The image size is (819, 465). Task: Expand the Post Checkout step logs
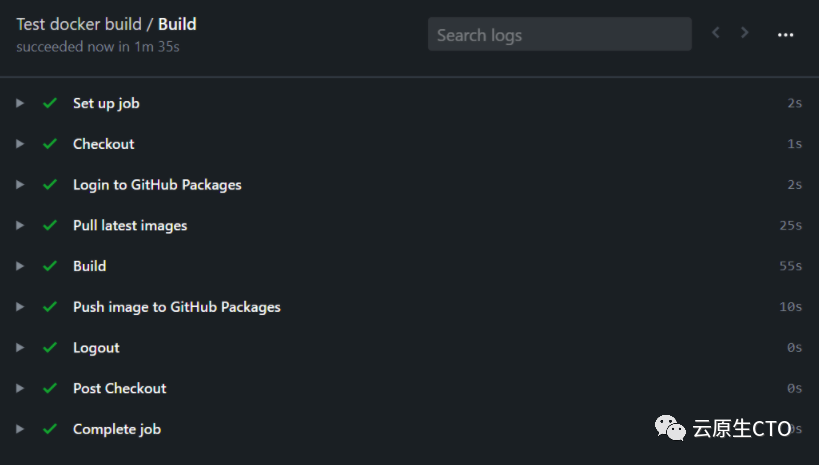[x=19, y=388]
